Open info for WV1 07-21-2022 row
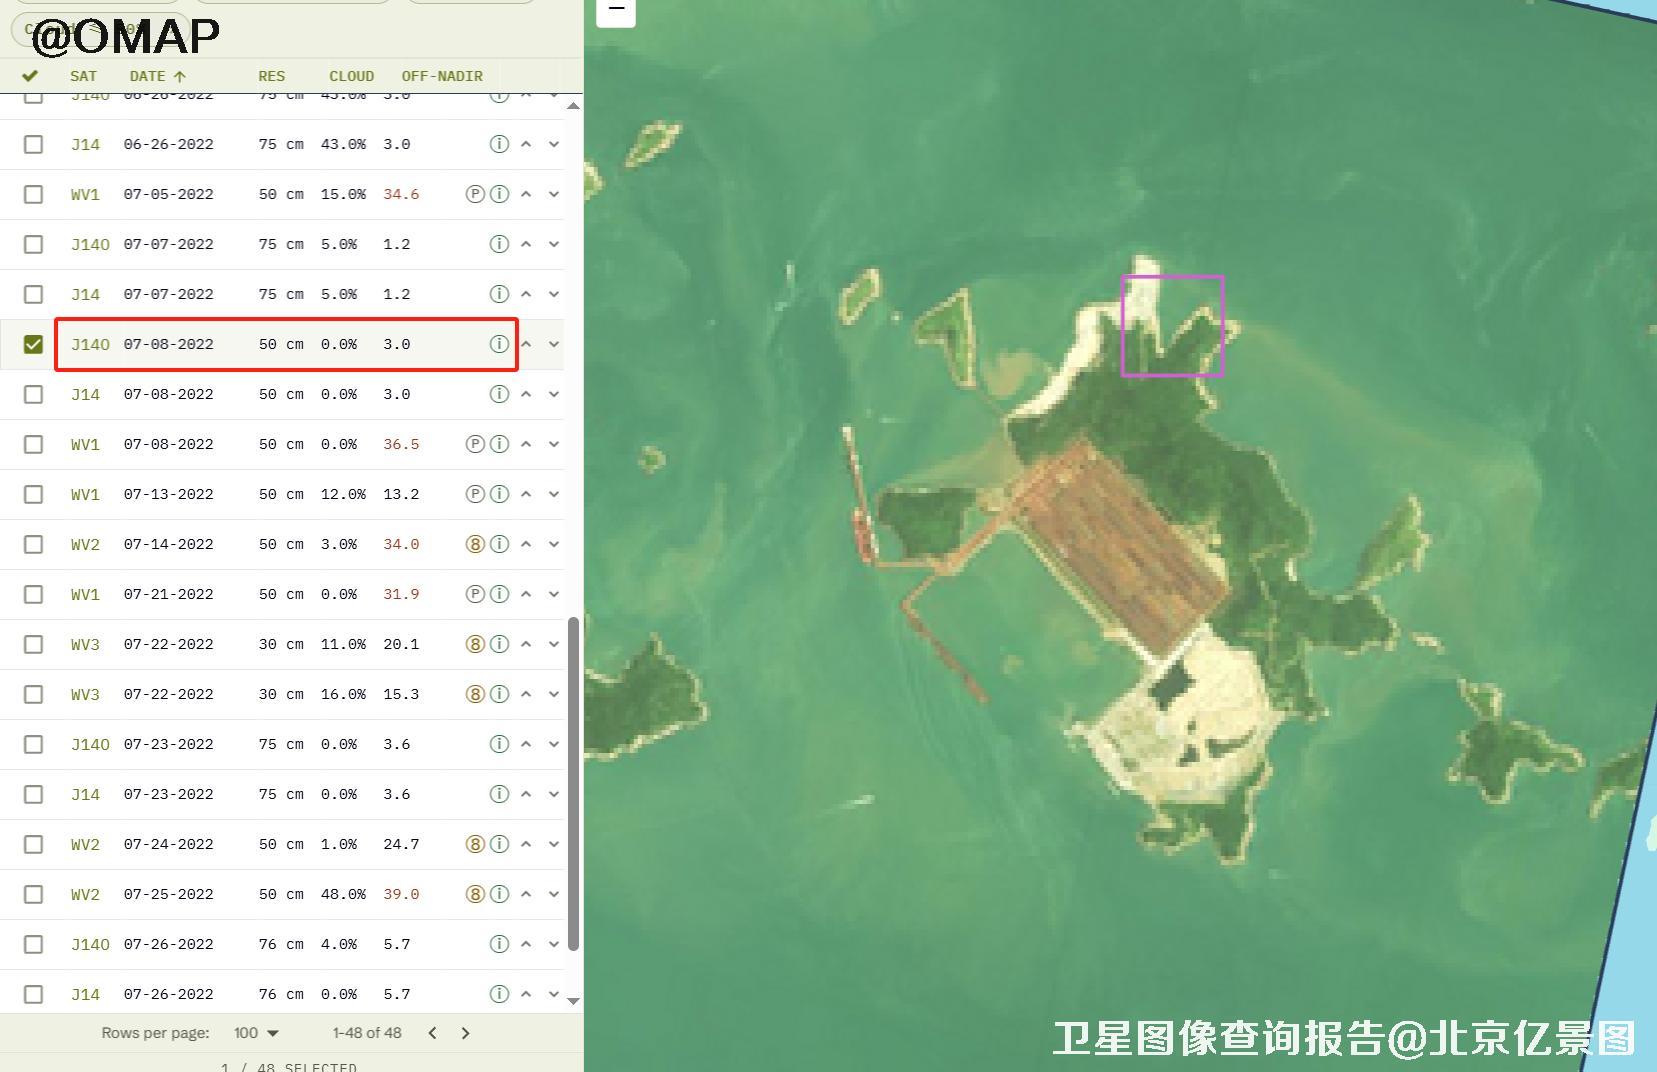Image resolution: width=1657 pixels, height=1072 pixels. point(499,594)
